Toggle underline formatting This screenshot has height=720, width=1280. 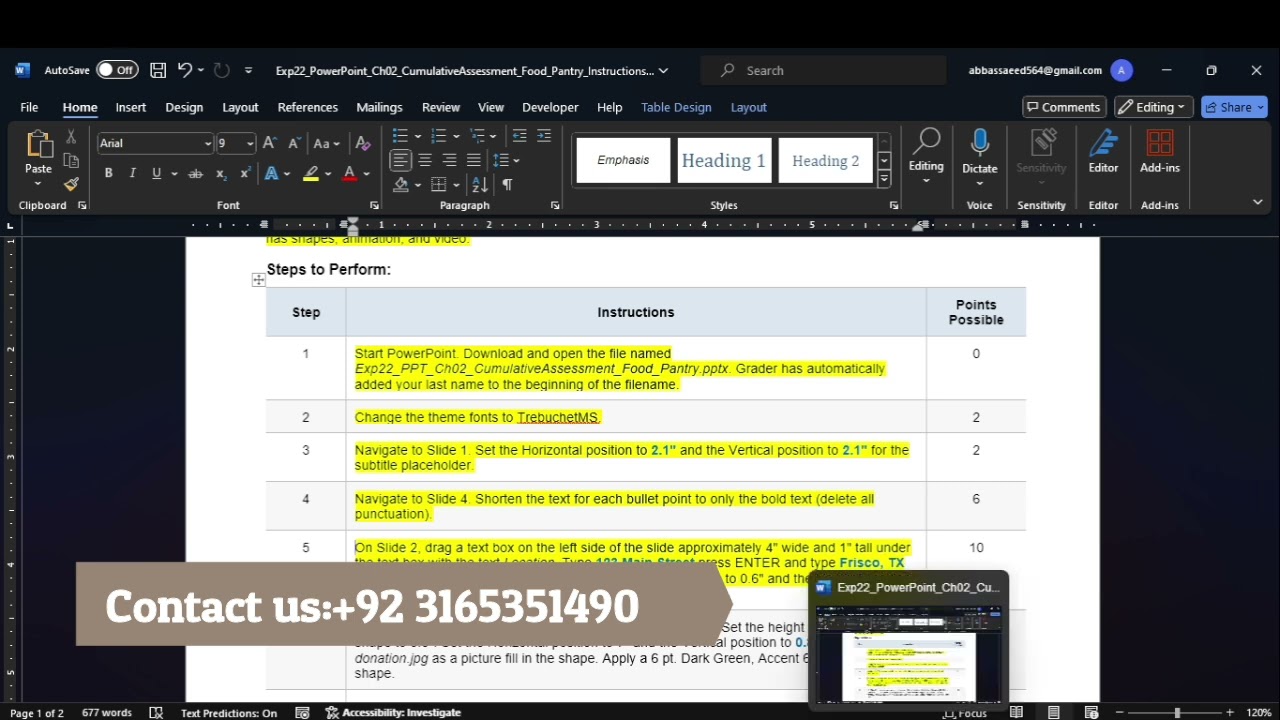click(x=156, y=173)
